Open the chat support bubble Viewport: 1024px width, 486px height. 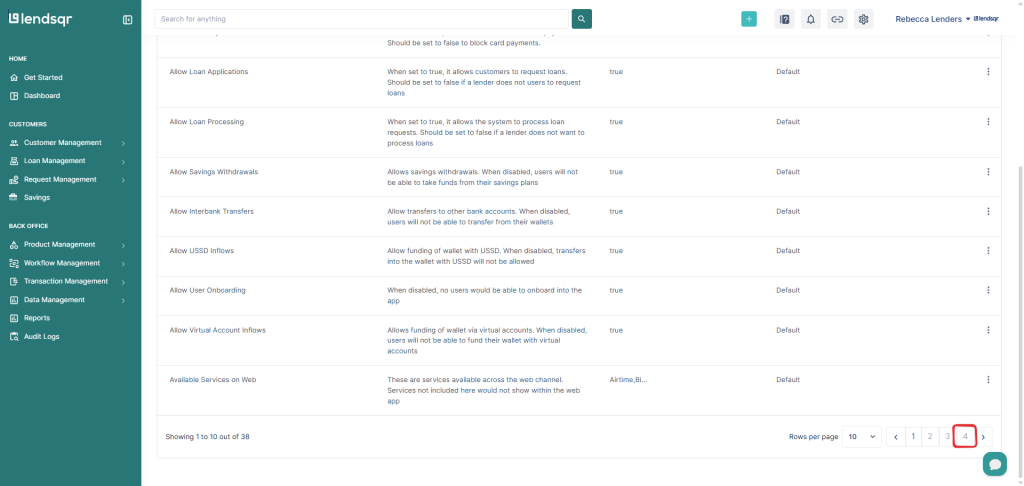(x=993, y=464)
